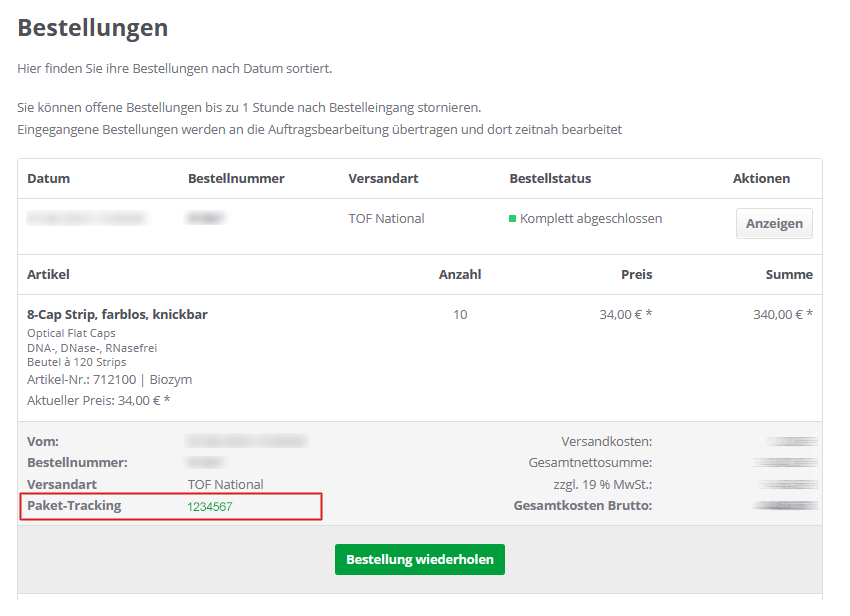Image resolution: width=850 pixels, height=616 pixels.
Task: Select the Artikel-Nr. 712100 Biozym text
Action: pyautogui.click(x=109, y=380)
